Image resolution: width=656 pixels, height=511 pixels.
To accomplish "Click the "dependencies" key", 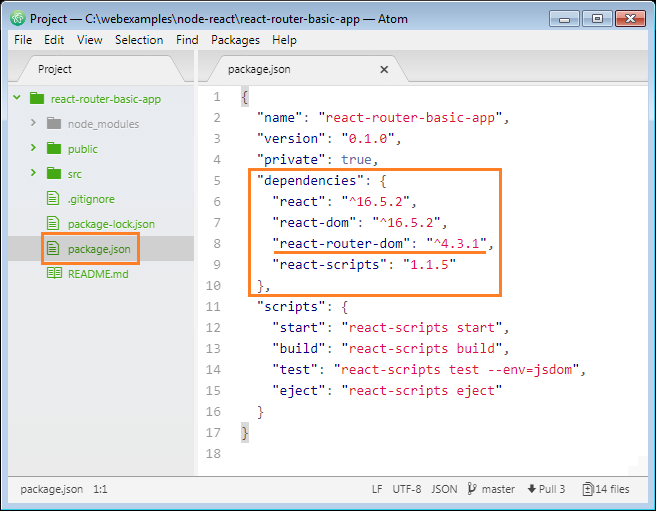I will (310, 180).
